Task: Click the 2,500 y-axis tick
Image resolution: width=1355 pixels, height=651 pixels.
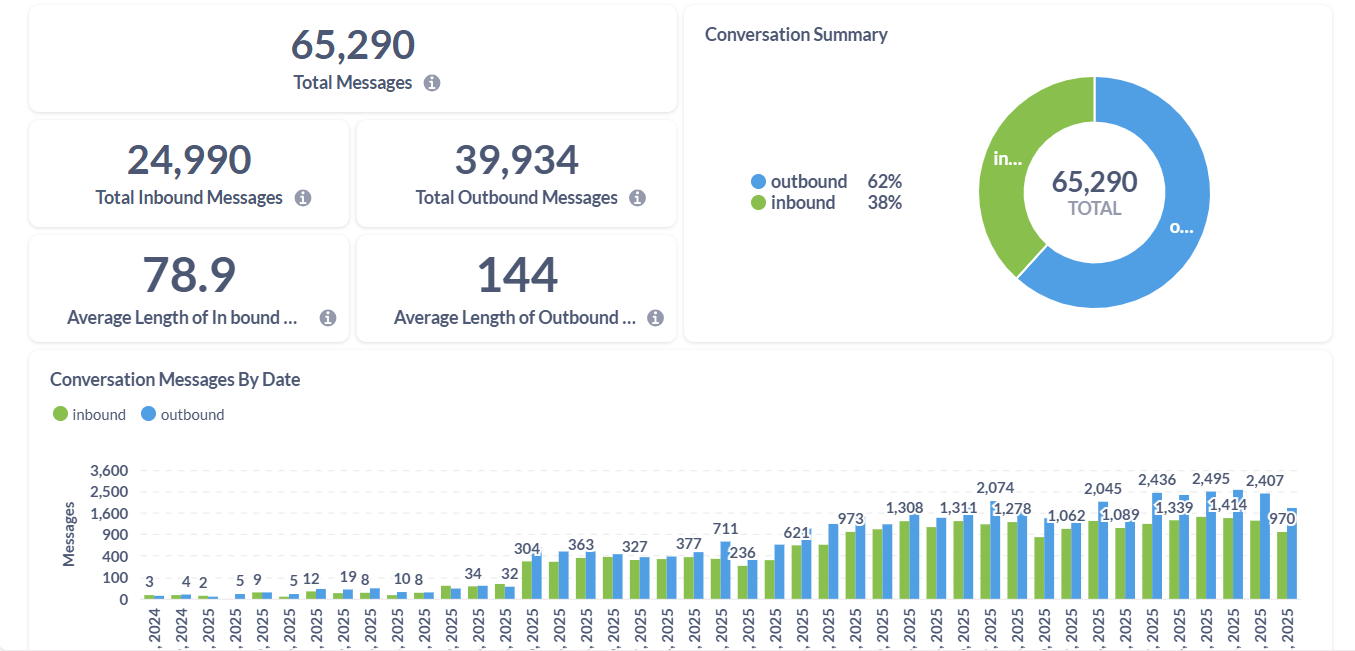Action: click(109, 491)
